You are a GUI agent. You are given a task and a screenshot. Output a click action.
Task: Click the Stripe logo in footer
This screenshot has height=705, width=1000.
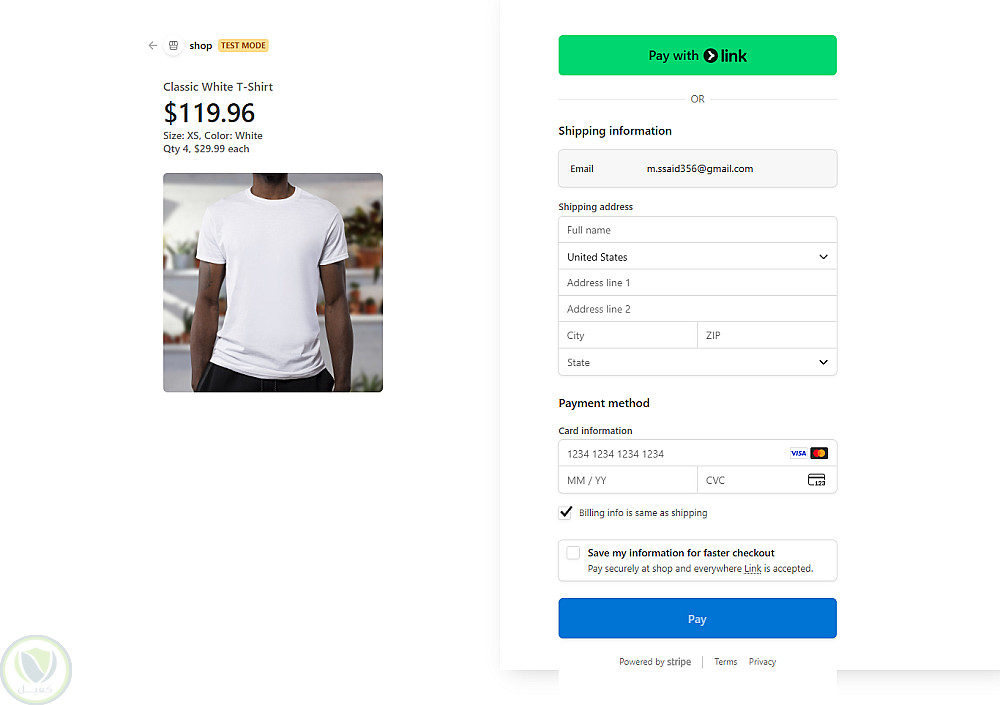[679, 662]
